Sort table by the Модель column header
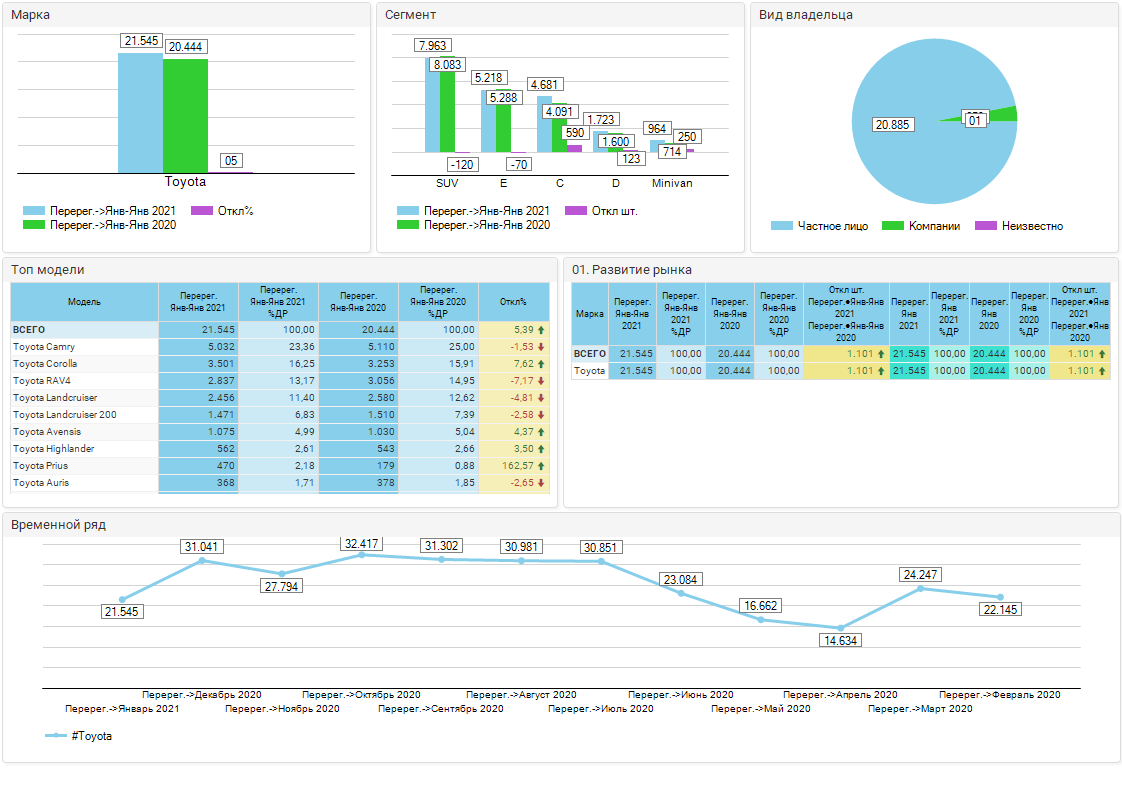Viewport: 1122px width, 793px height. click(84, 301)
